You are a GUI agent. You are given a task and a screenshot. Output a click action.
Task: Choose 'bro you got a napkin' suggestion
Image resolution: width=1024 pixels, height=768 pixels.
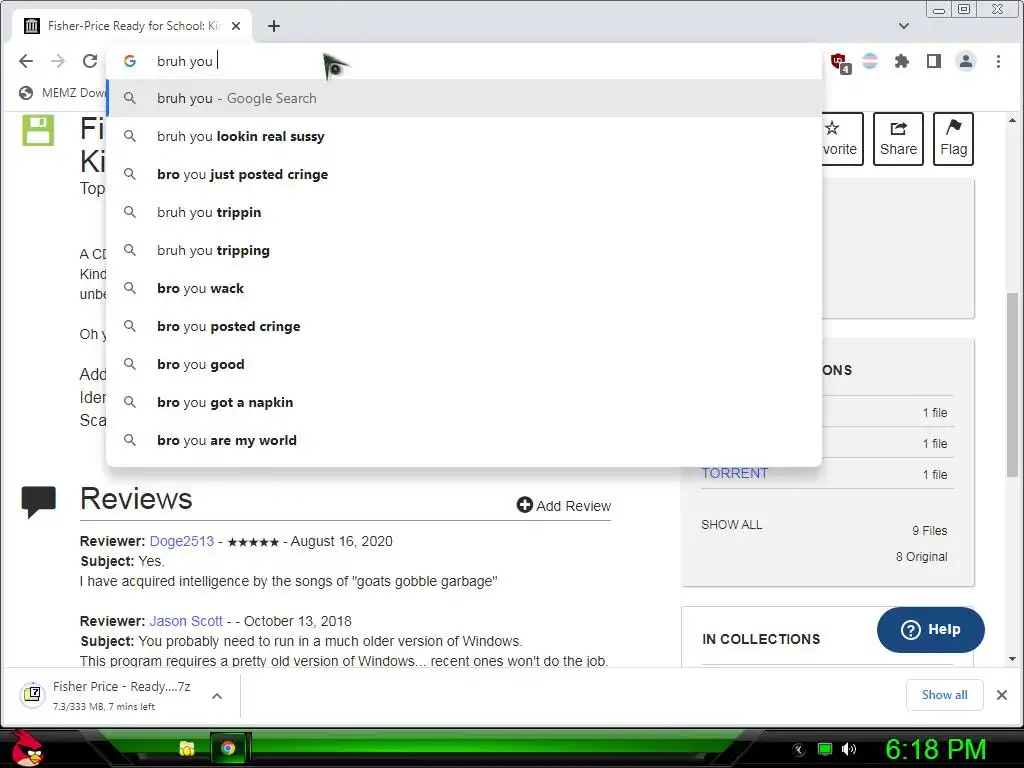464,402
